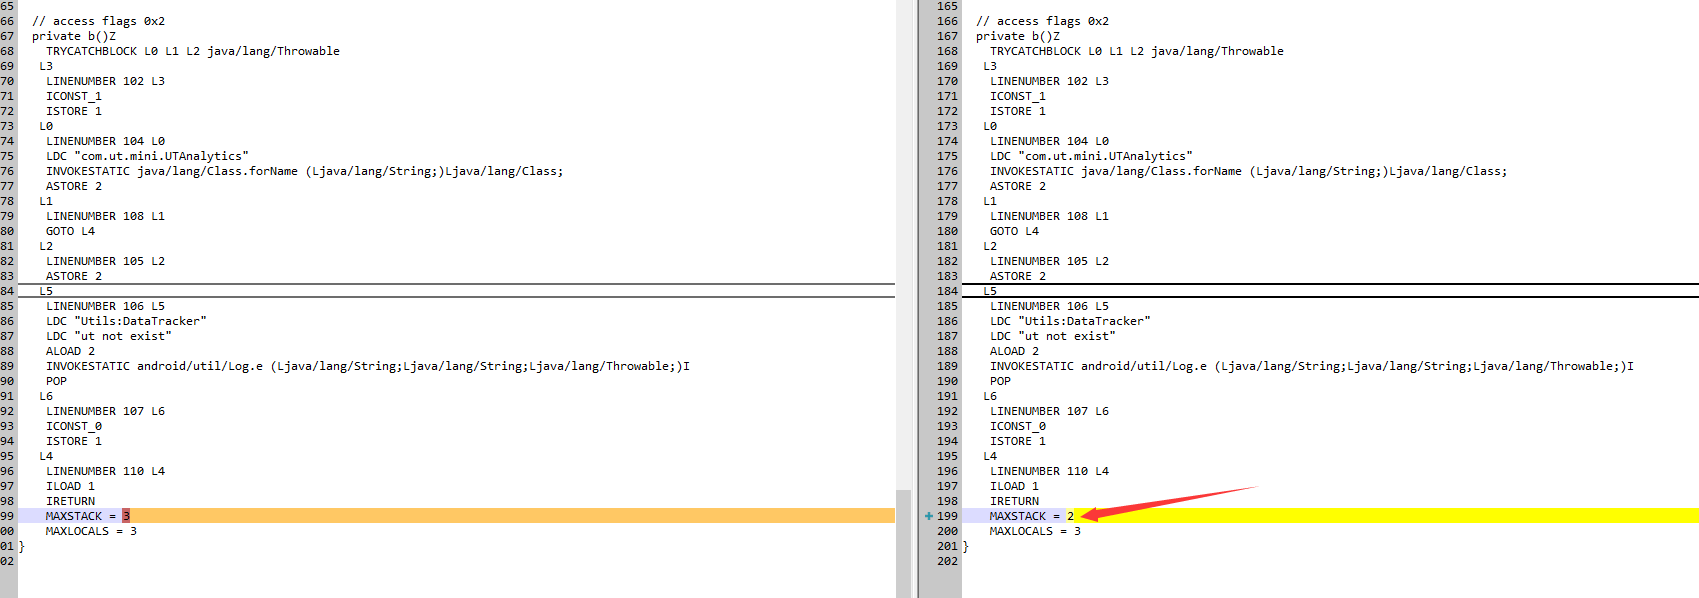
Task: Click 'MAXLOCALS = 3' in left pane
Action: (x=91, y=531)
